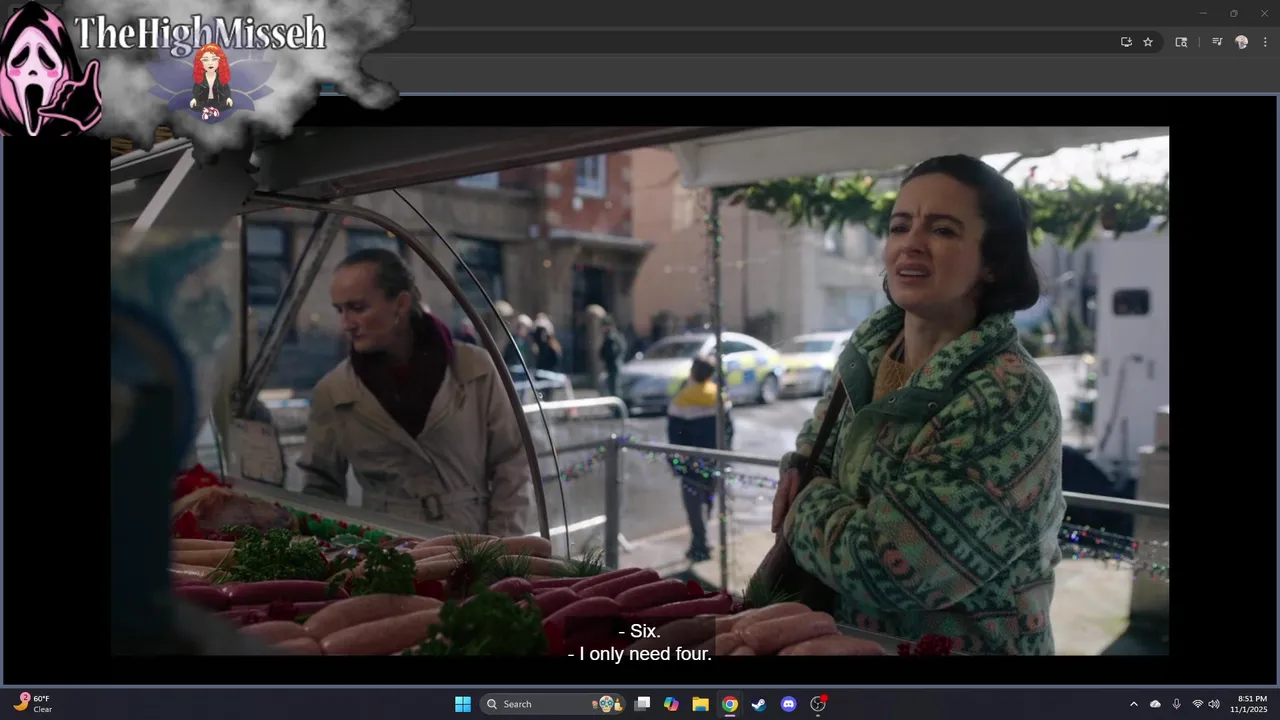Open the Chrome search tabs side panel icon
1280x720 pixels.
pyautogui.click(x=1181, y=42)
